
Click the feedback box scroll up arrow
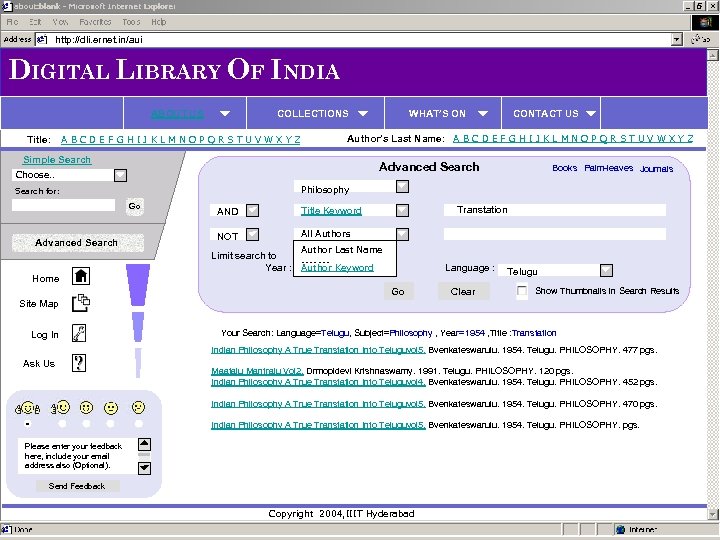(x=144, y=444)
